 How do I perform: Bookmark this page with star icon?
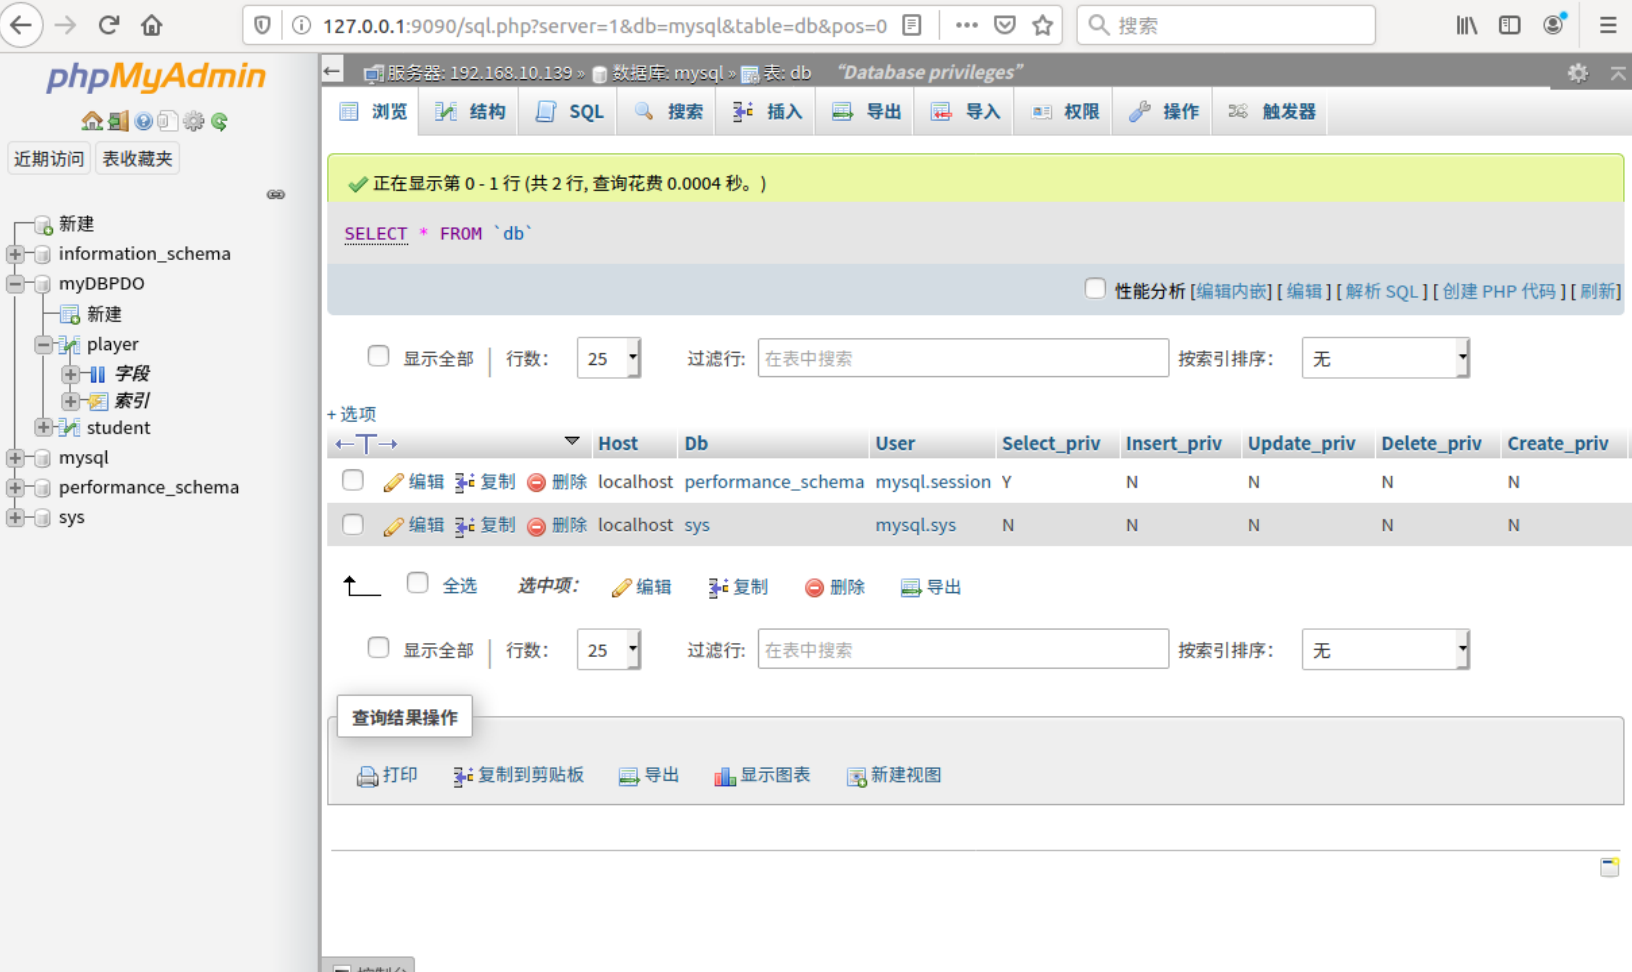1043,25
